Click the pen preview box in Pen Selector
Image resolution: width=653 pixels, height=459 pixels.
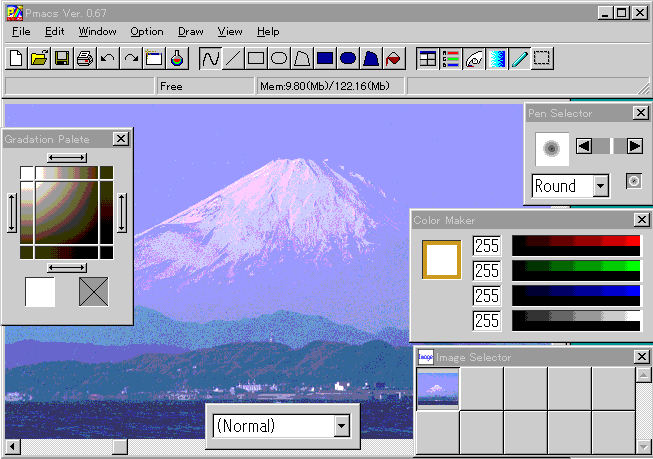(x=552, y=149)
